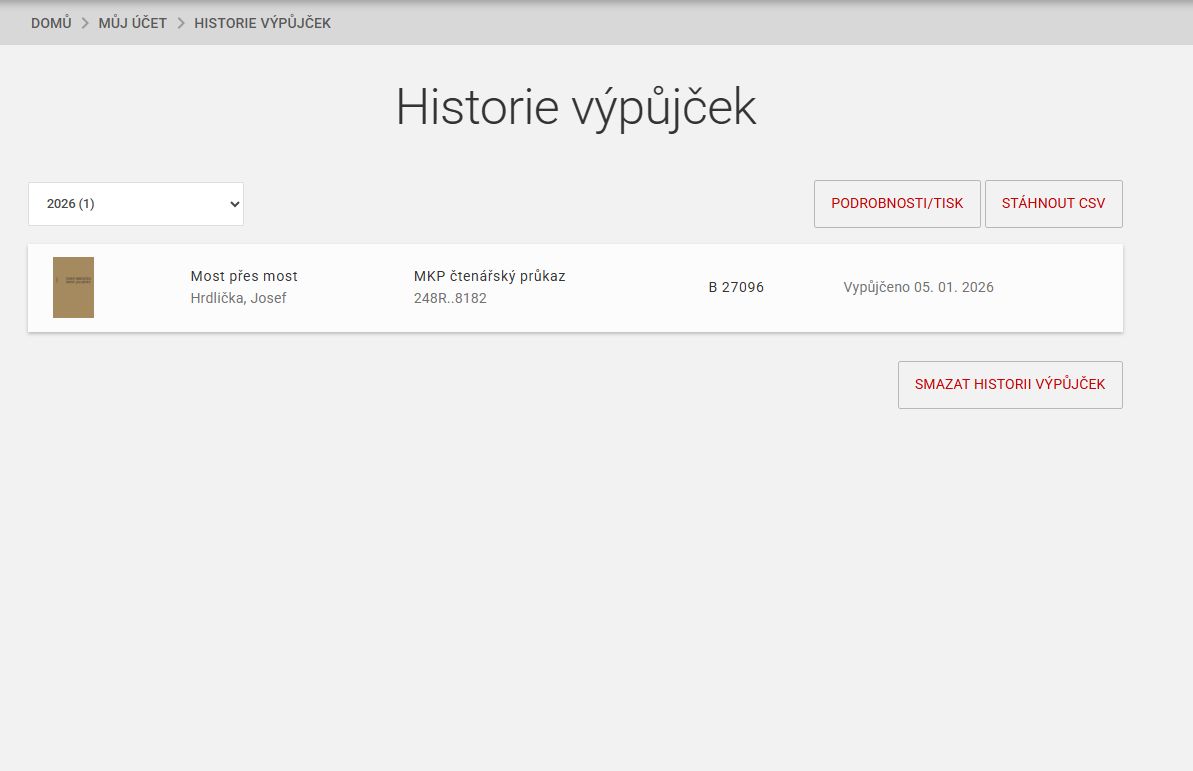Click empty space right of the loan date
This screenshot has width=1193, height=771.
tap(1060, 288)
